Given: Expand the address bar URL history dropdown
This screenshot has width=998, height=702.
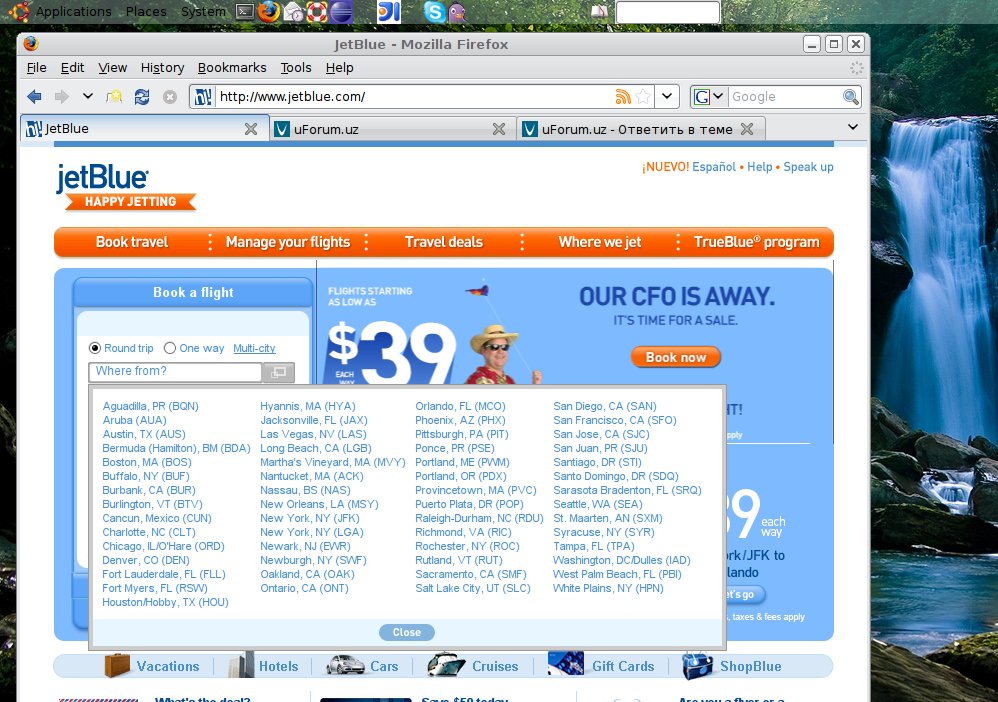Looking at the screenshot, I should 666,97.
